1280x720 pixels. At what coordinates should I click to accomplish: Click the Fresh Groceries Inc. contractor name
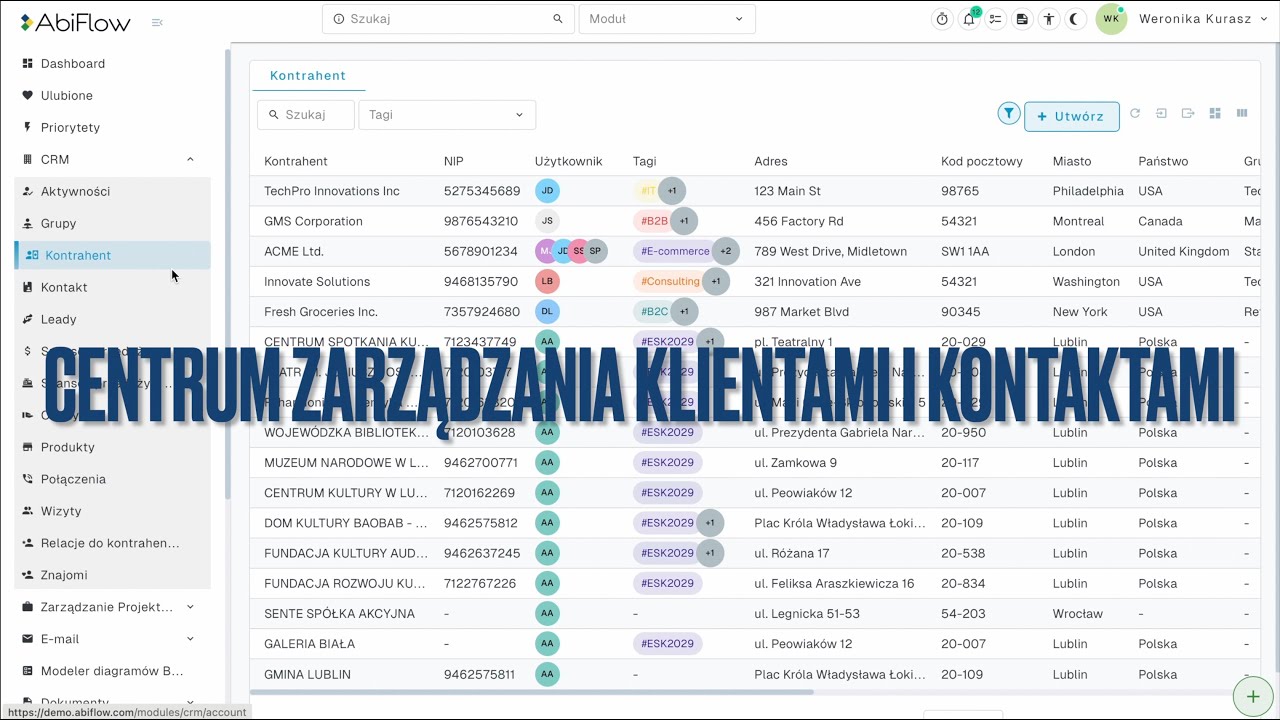tap(321, 312)
